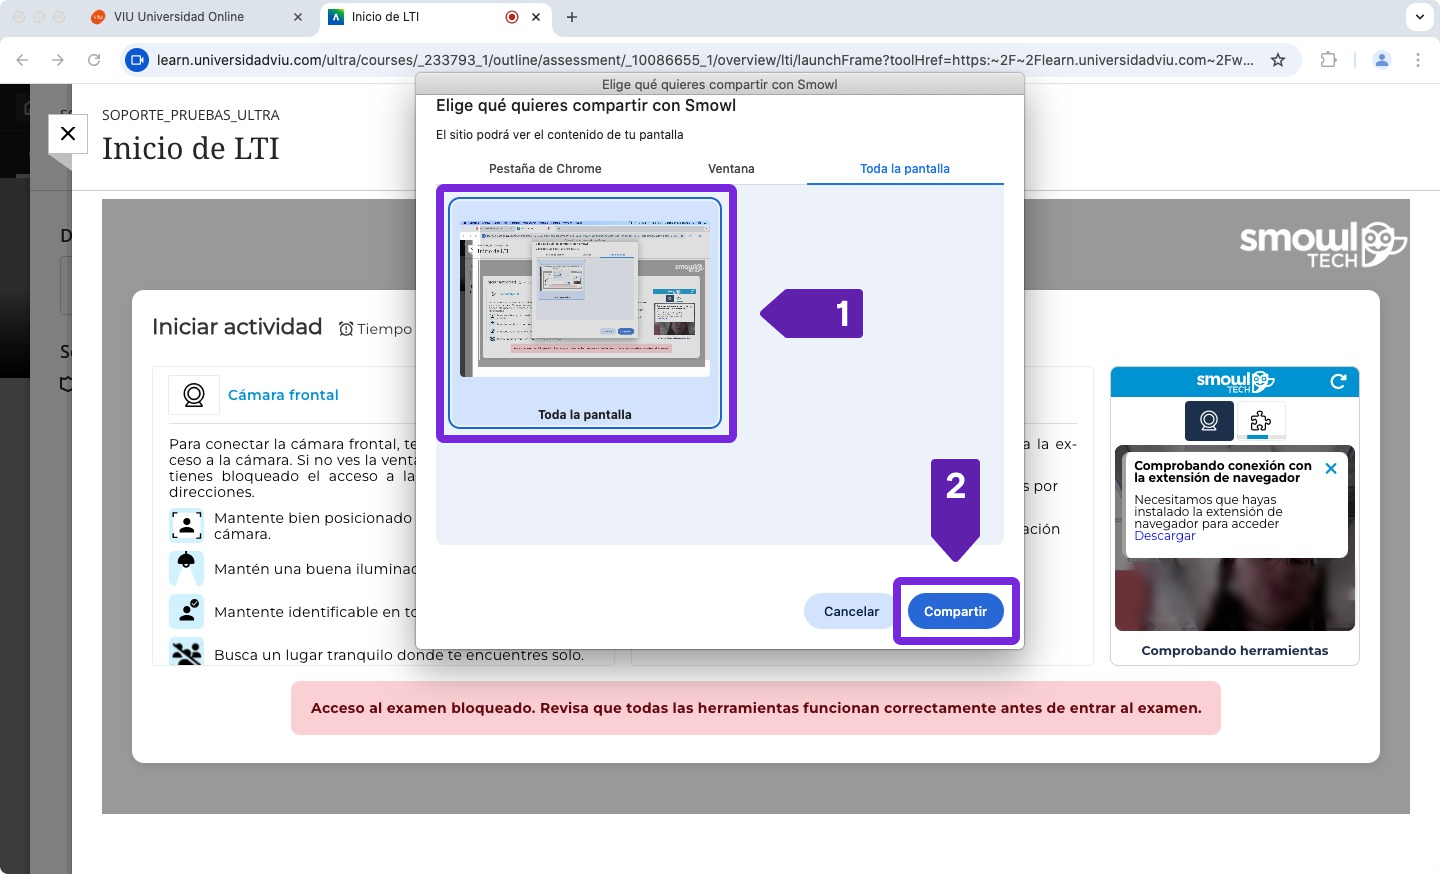Reload the page
1440x874 pixels.
[x=94, y=60]
